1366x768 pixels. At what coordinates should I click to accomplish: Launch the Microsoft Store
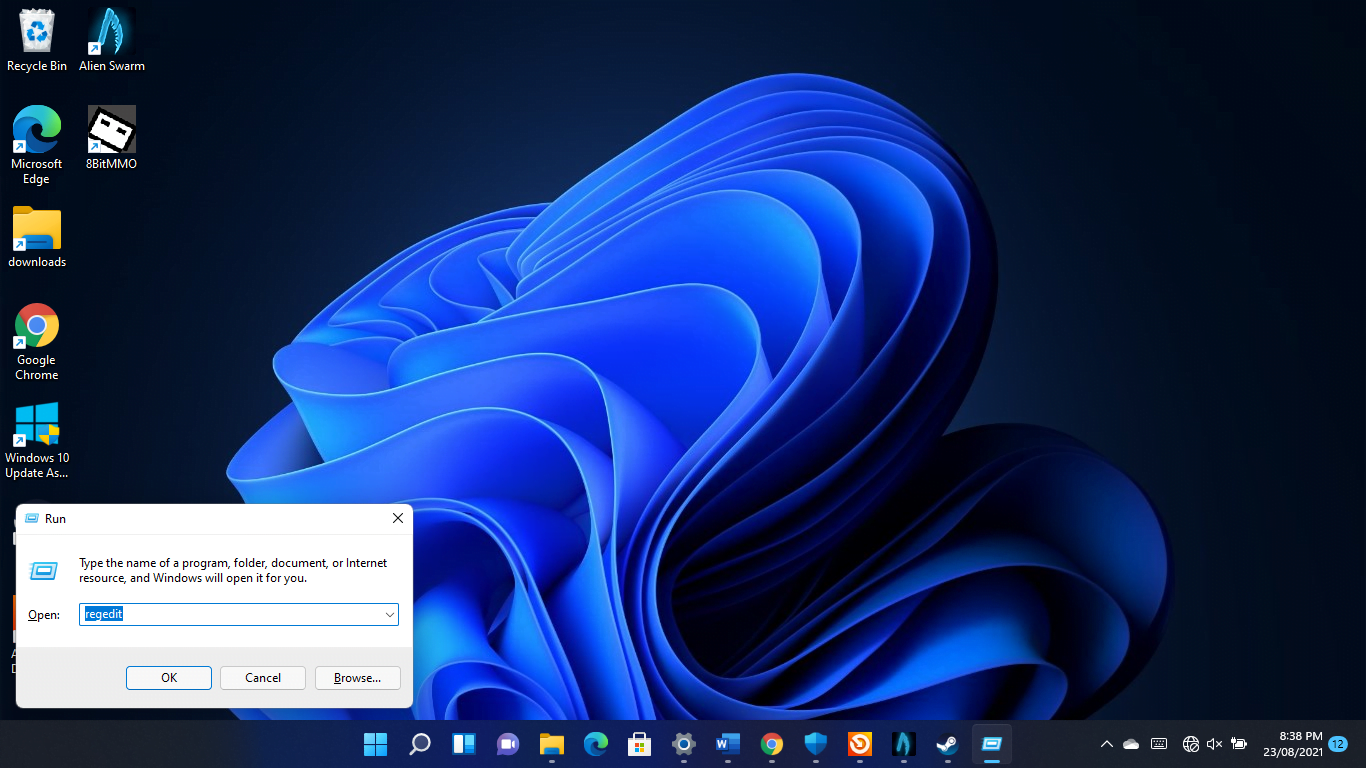tap(639, 744)
